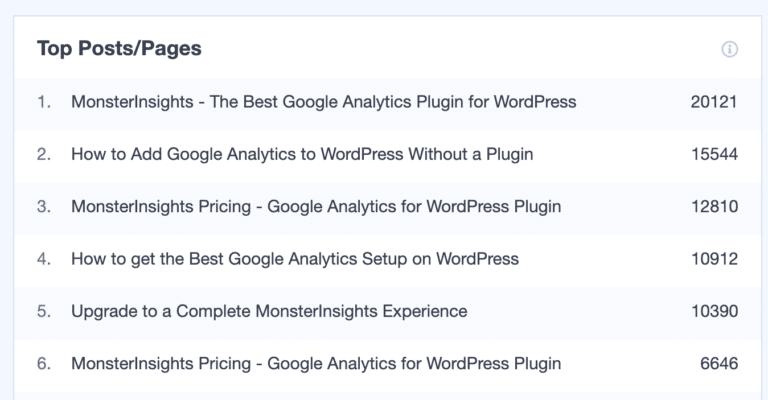Open the Add Google Analytics Without a Plugin post
This screenshot has height=400, width=768.
(x=301, y=154)
